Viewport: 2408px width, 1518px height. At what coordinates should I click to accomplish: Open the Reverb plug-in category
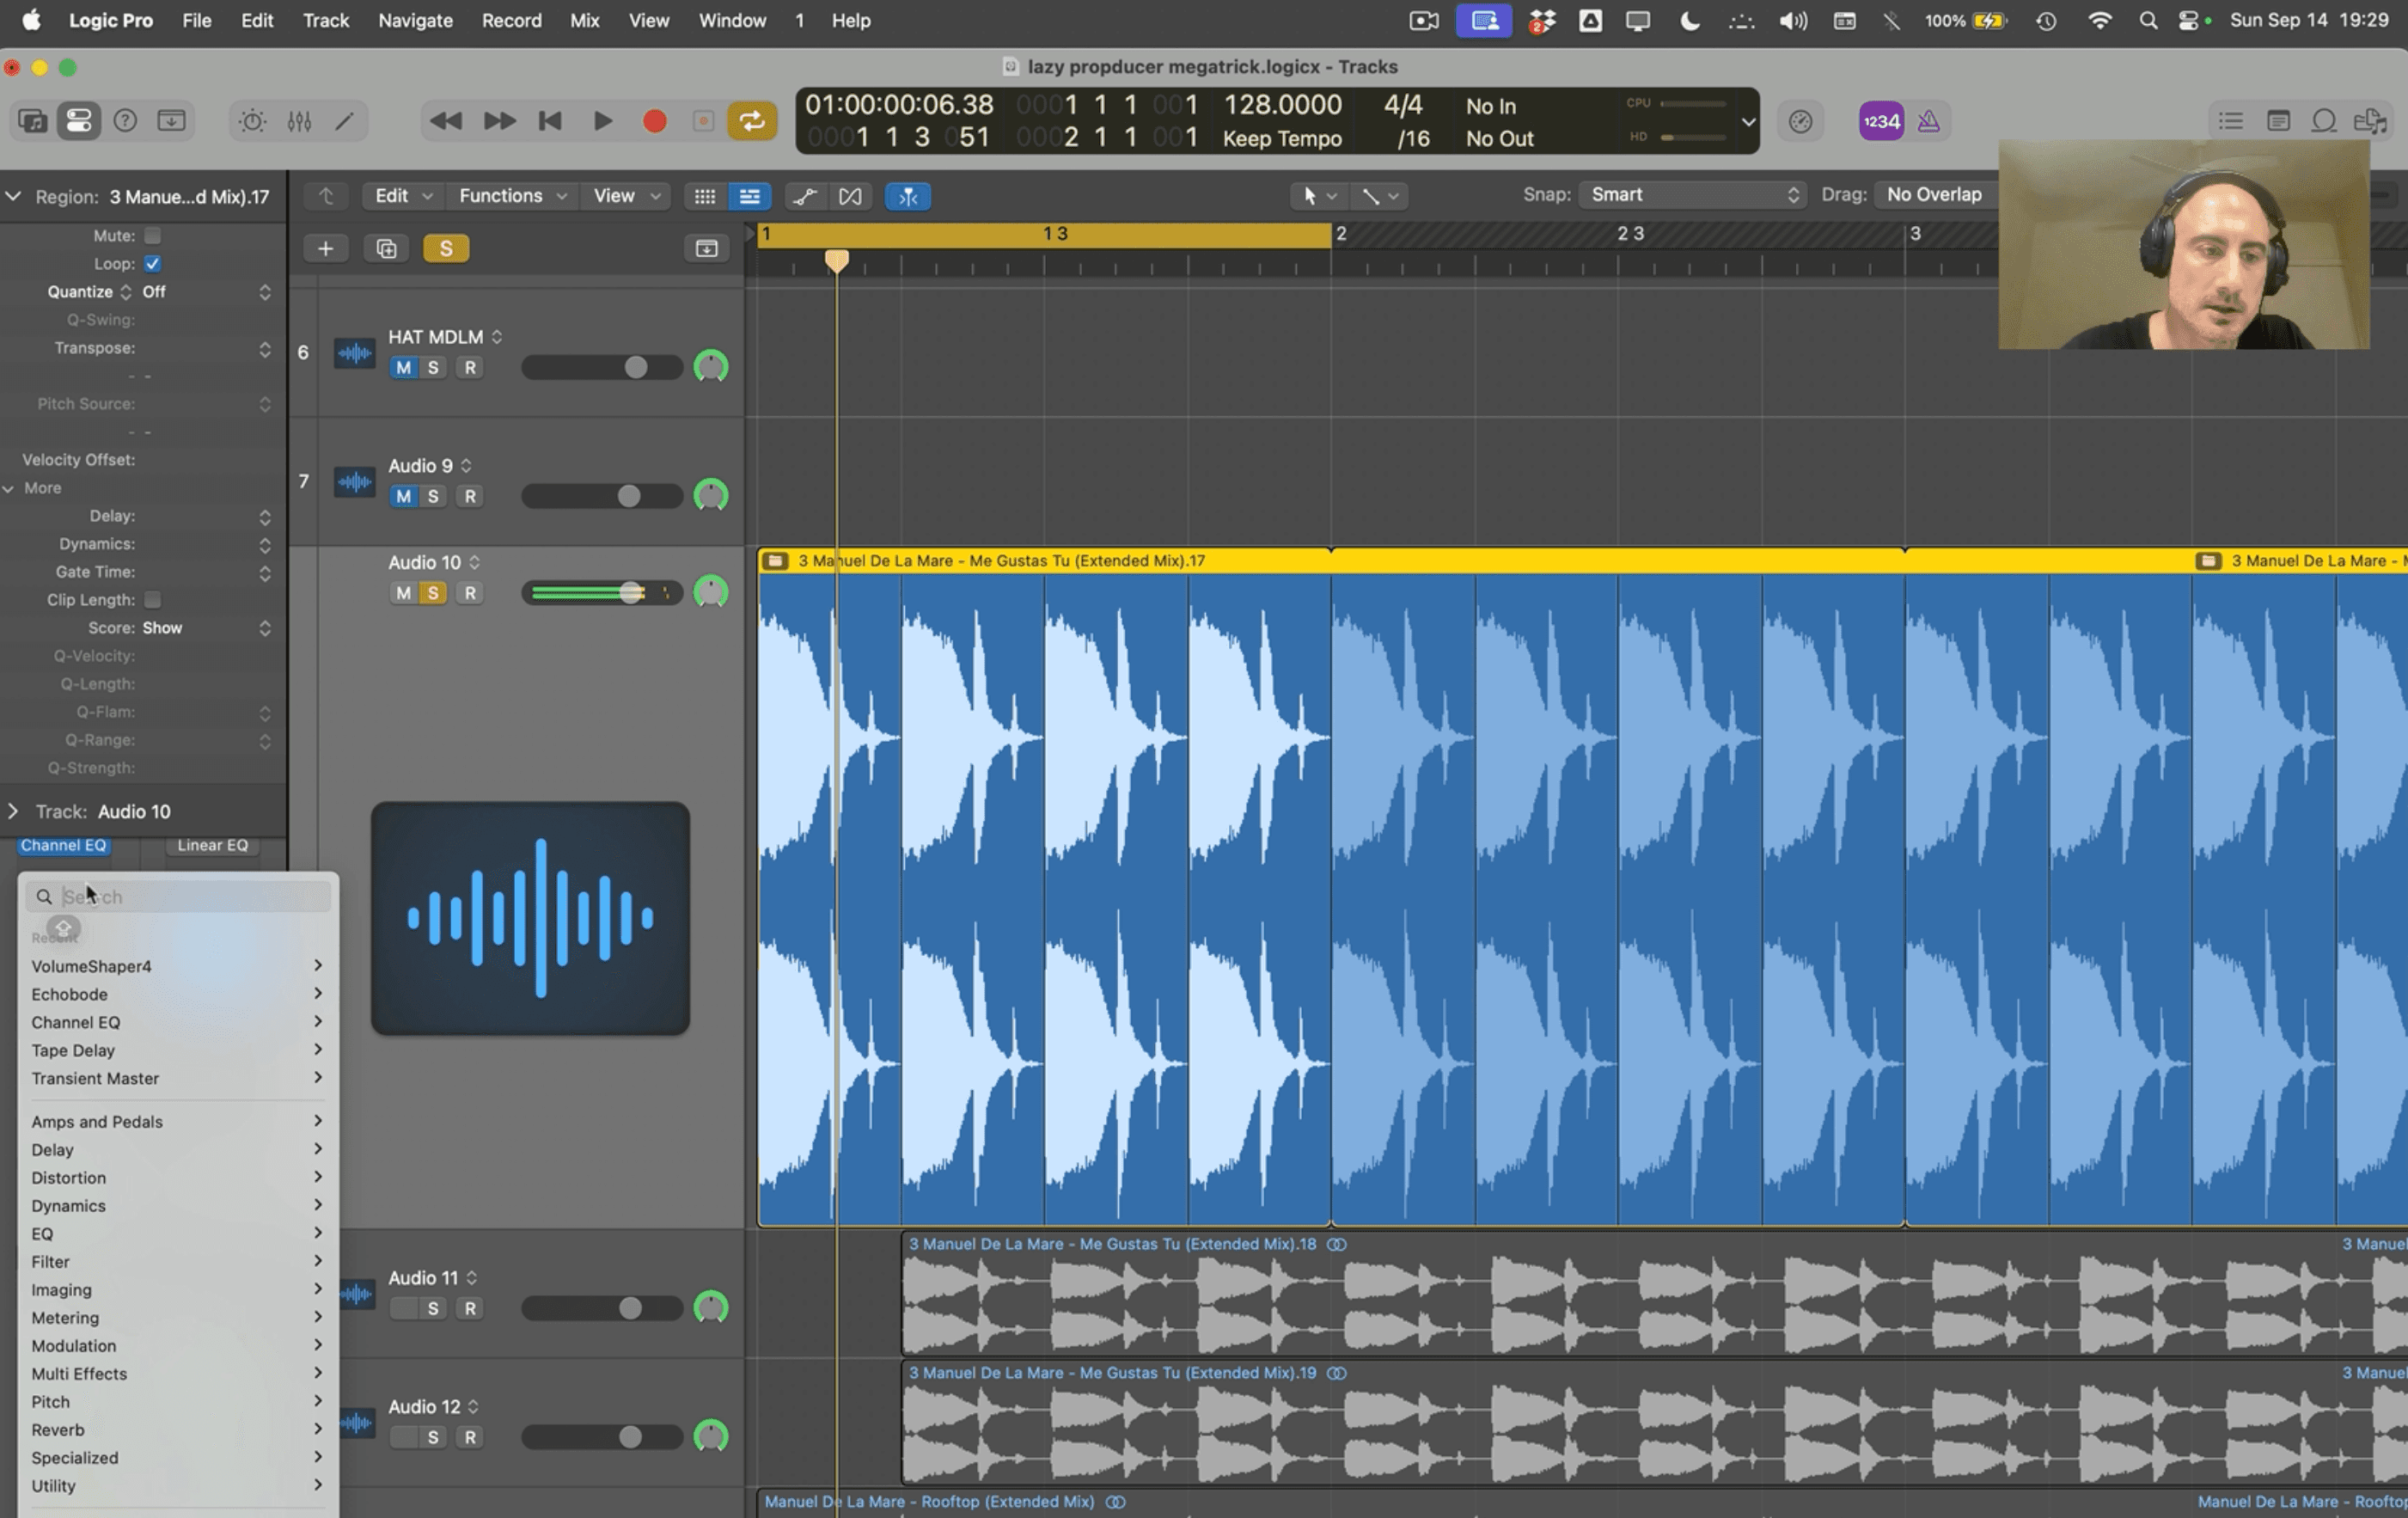pyautogui.click(x=177, y=1430)
